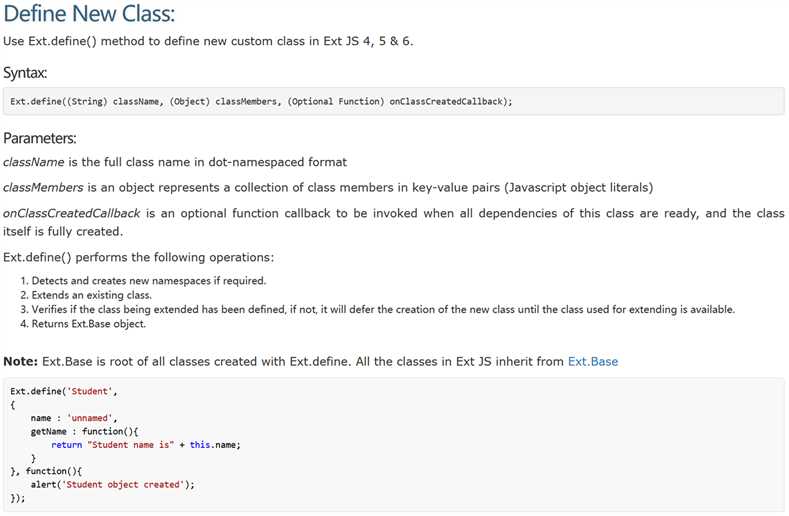Open the Ext.Base link
789x516 pixels.
593,361
